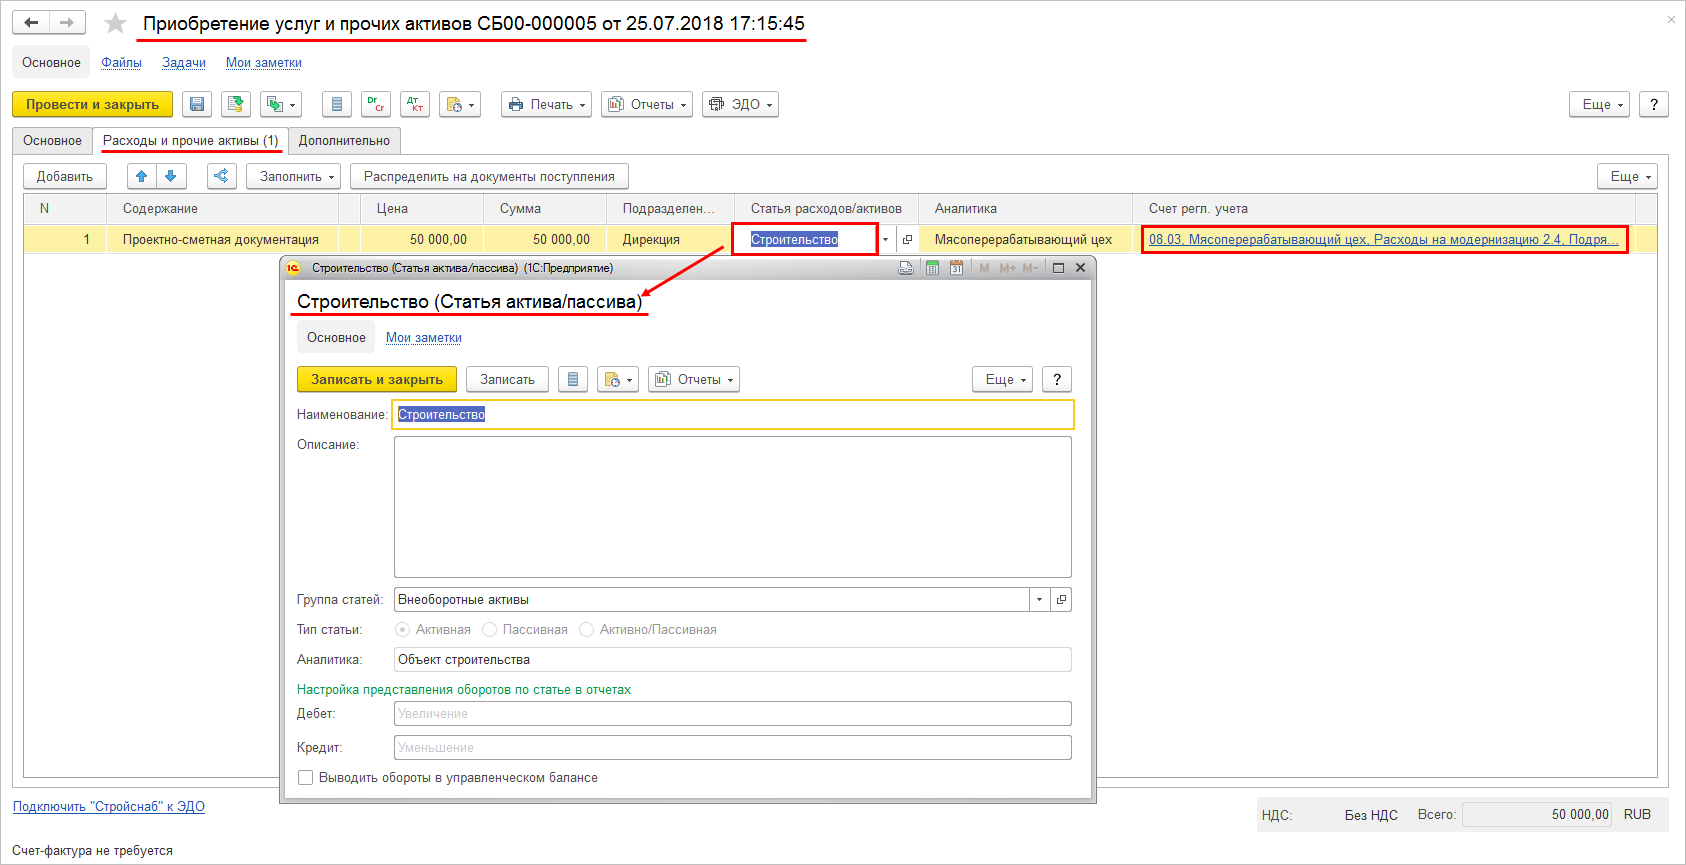
Task: Click the Всего total field showing 50 000,00
Action: tap(1536, 814)
